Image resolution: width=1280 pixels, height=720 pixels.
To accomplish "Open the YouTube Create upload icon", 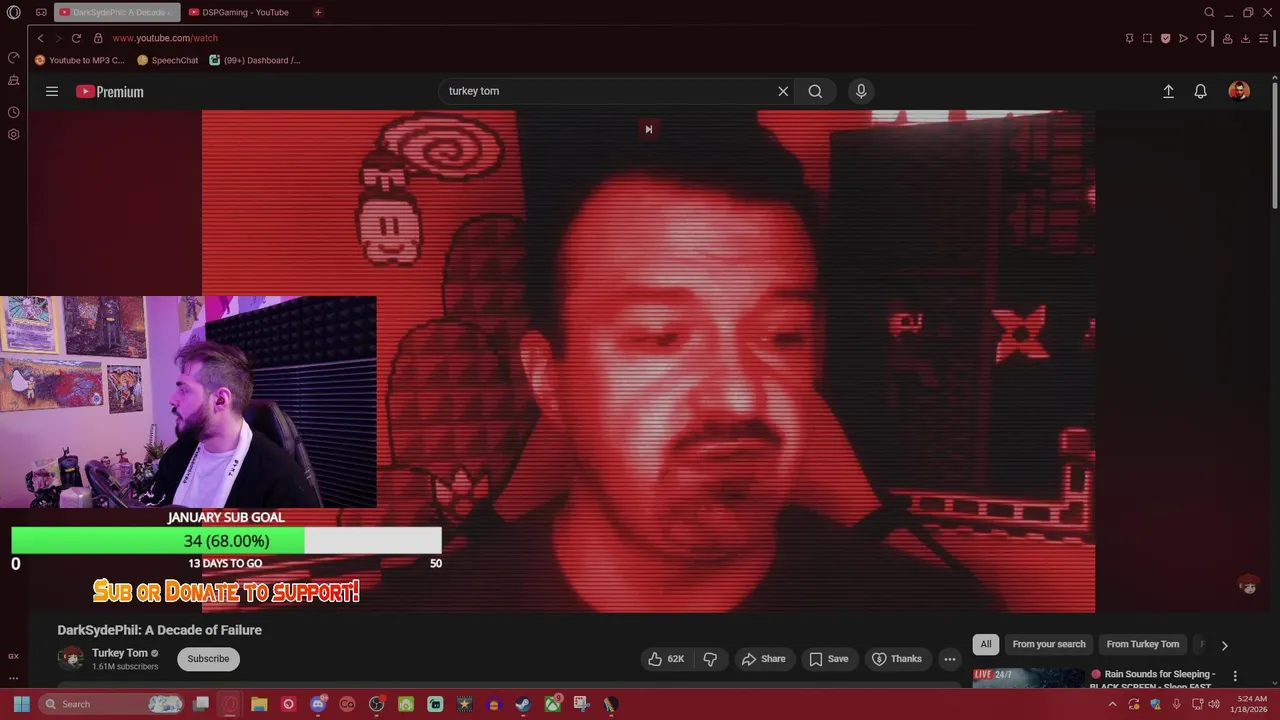I will 1168,91.
